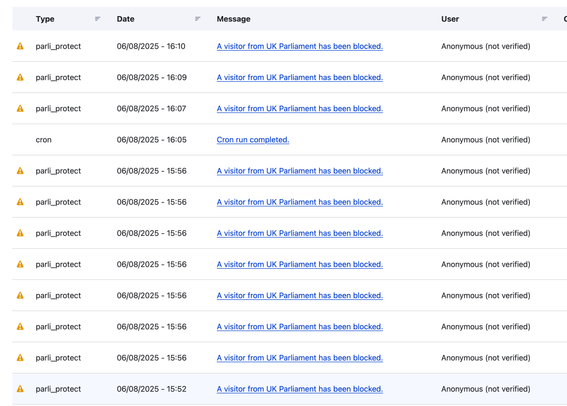Click the 'cron' type cell
Viewport: 567px width, 406px height.
pyautogui.click(x=43, y=140)
